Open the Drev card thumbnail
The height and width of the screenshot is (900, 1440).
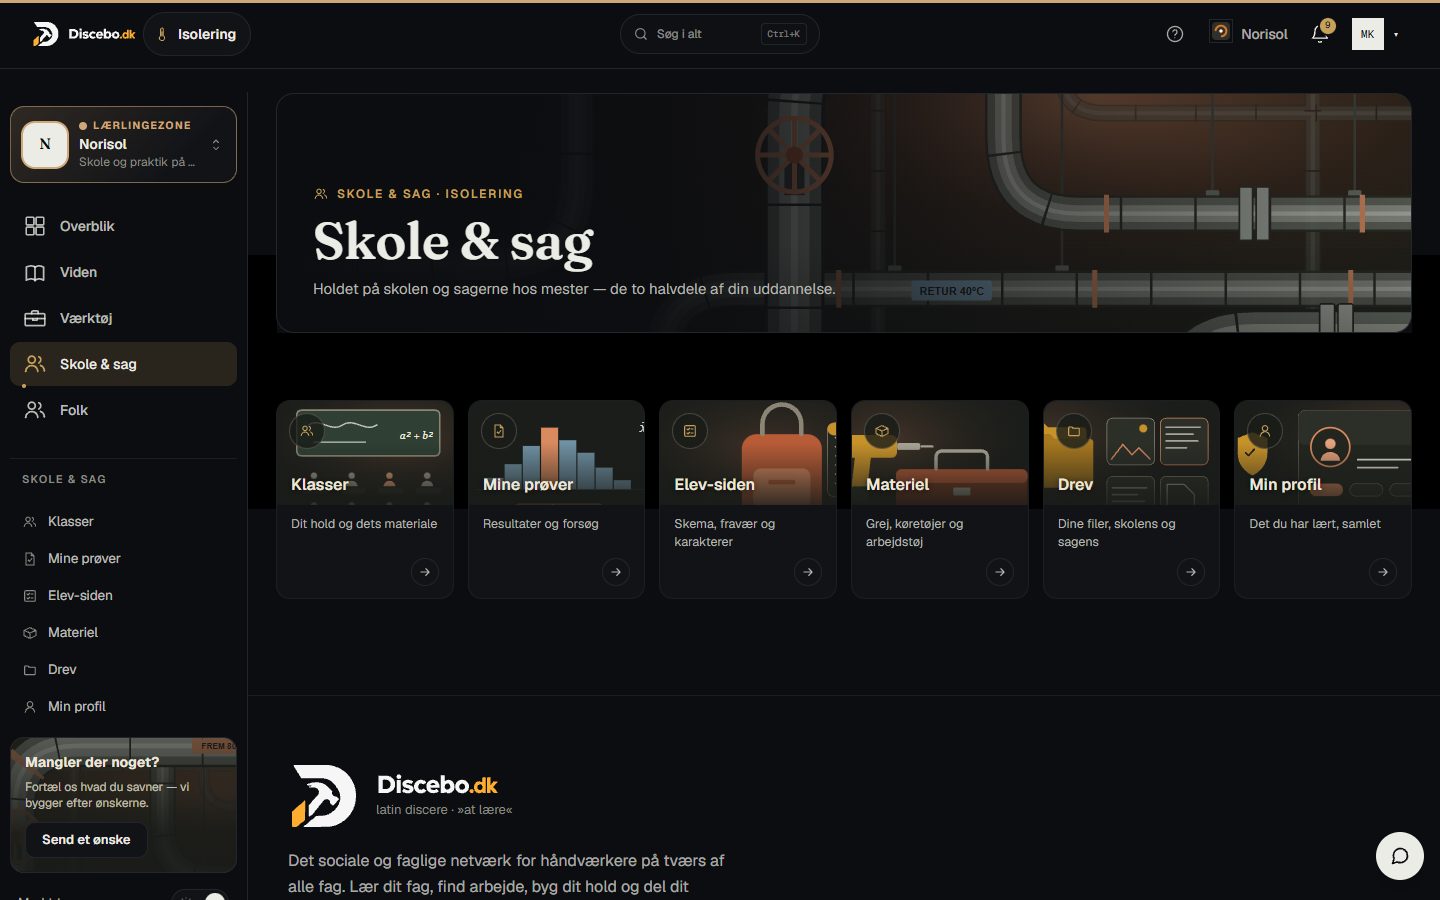coord(1131,453)
